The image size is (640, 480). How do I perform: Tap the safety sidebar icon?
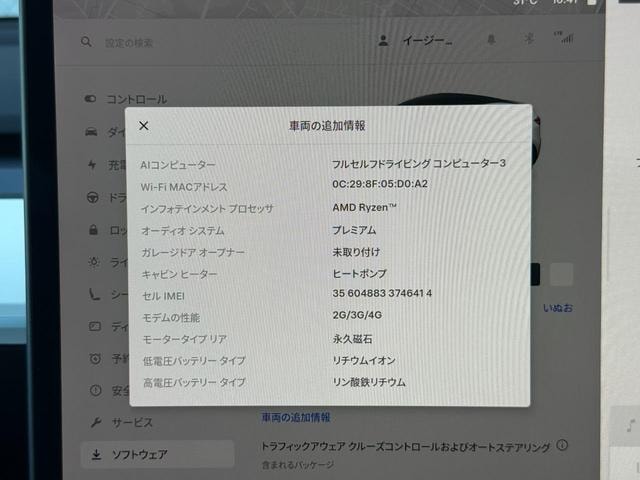[96, 391]
